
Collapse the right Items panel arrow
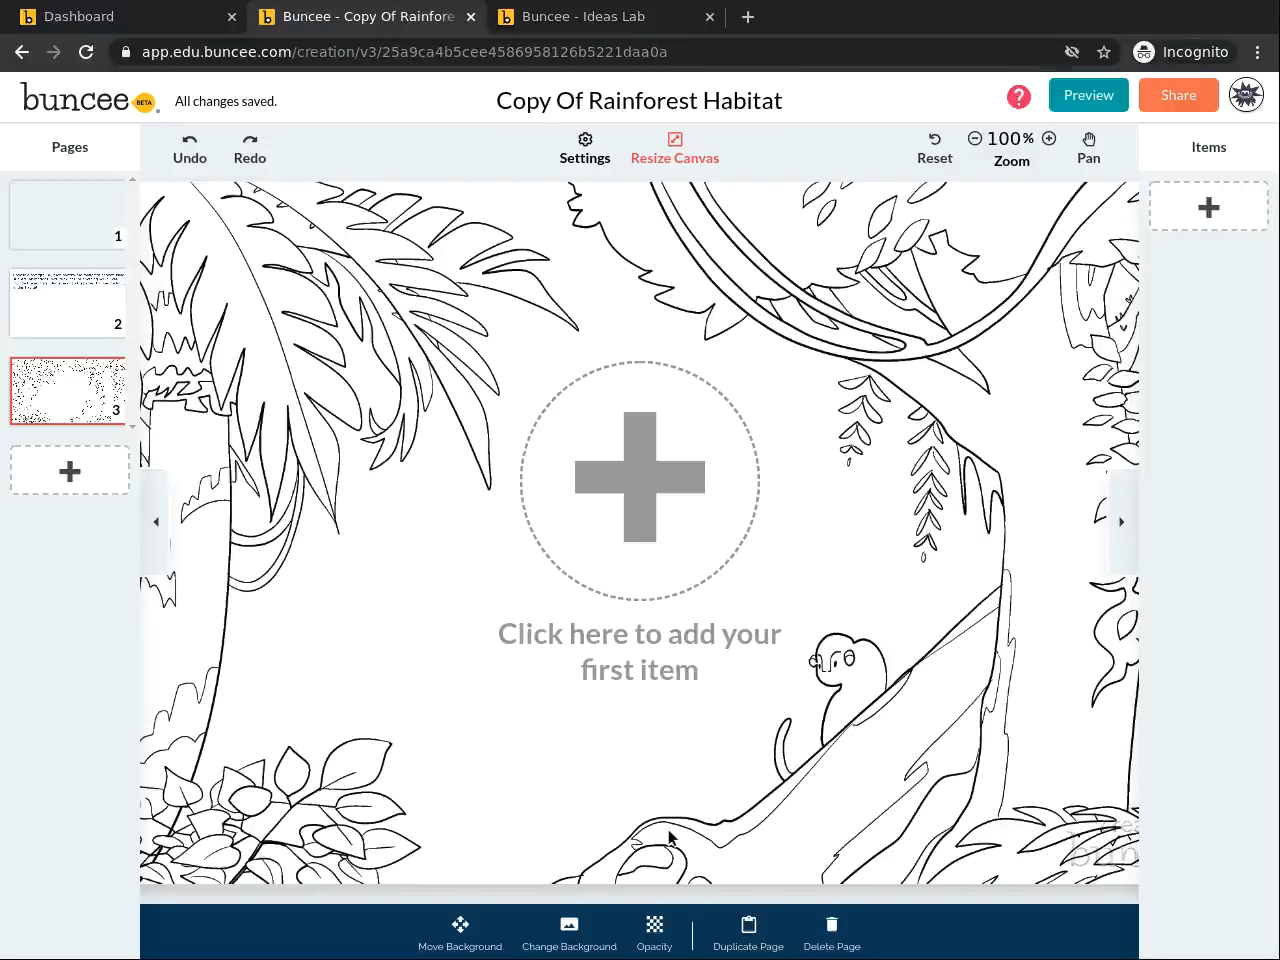(x=1122, y=521)
